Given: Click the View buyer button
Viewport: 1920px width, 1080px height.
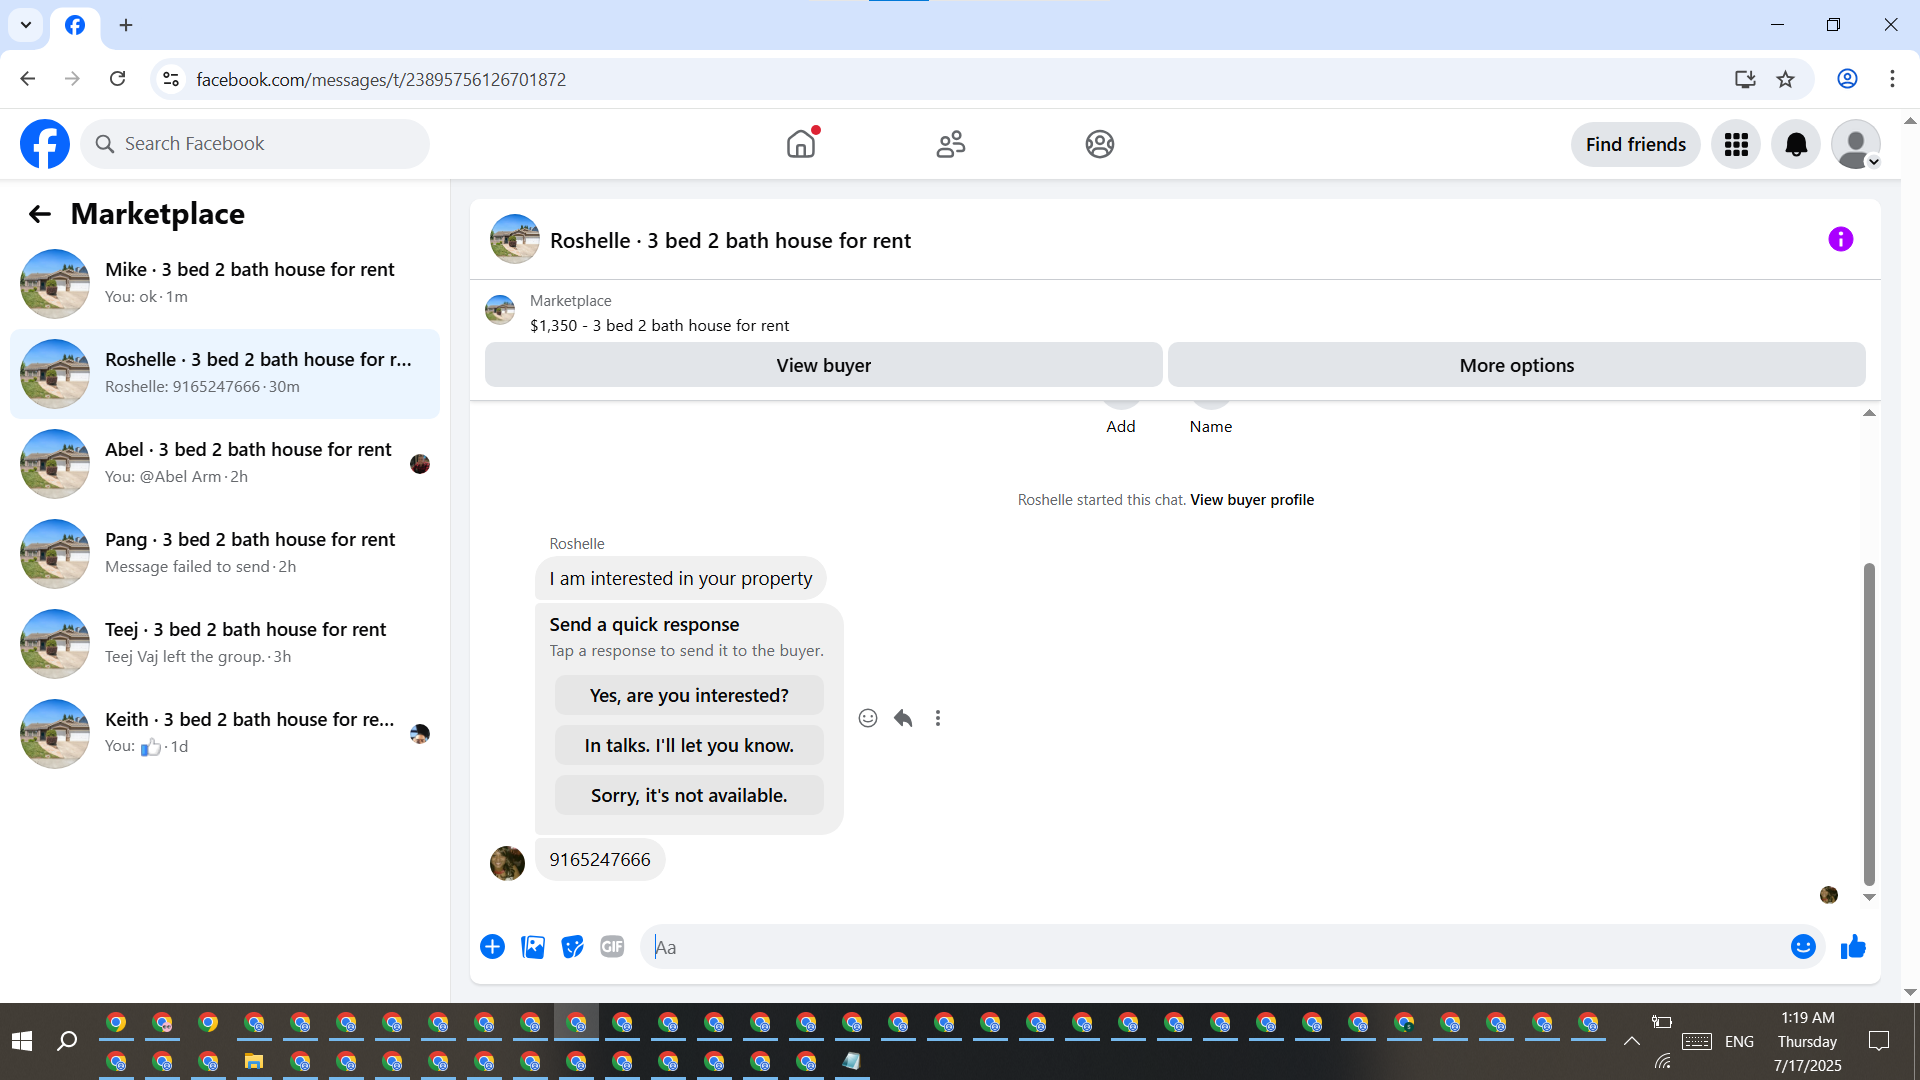Looking at the screenshot, I should pyautogui.click(x=823, y=365).
